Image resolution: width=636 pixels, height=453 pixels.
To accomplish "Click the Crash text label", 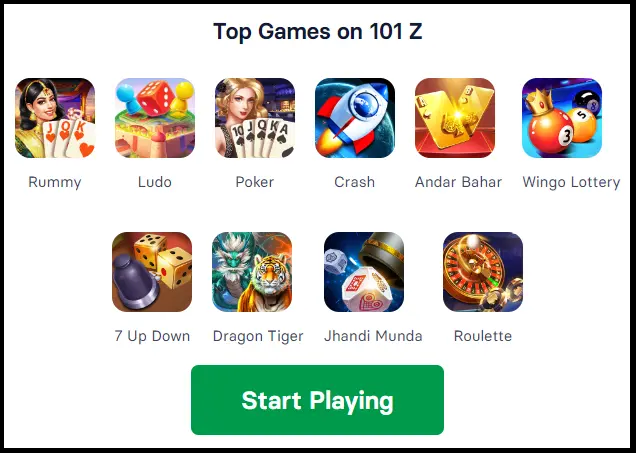I will 355,182.
